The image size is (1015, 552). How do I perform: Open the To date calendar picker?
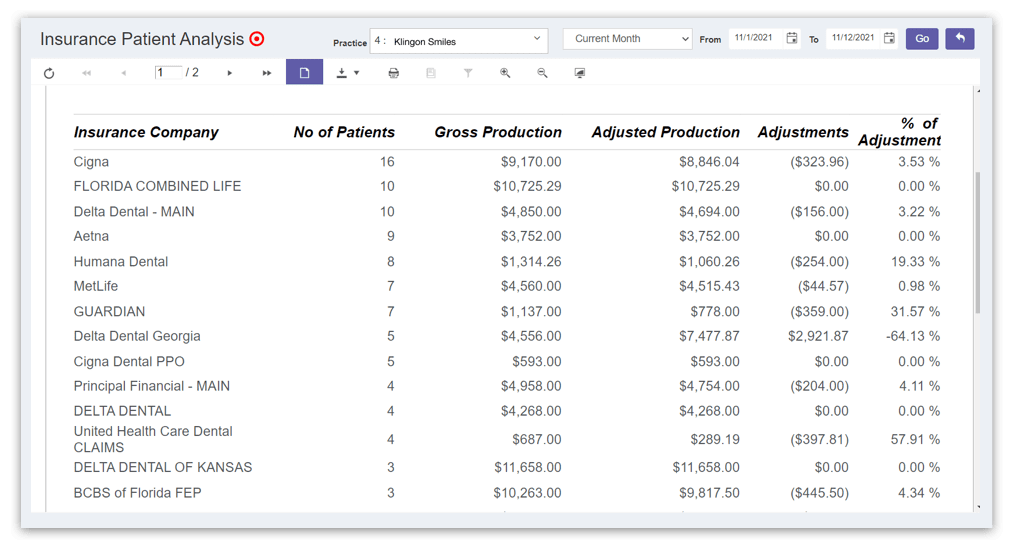(x=889, y=38)
